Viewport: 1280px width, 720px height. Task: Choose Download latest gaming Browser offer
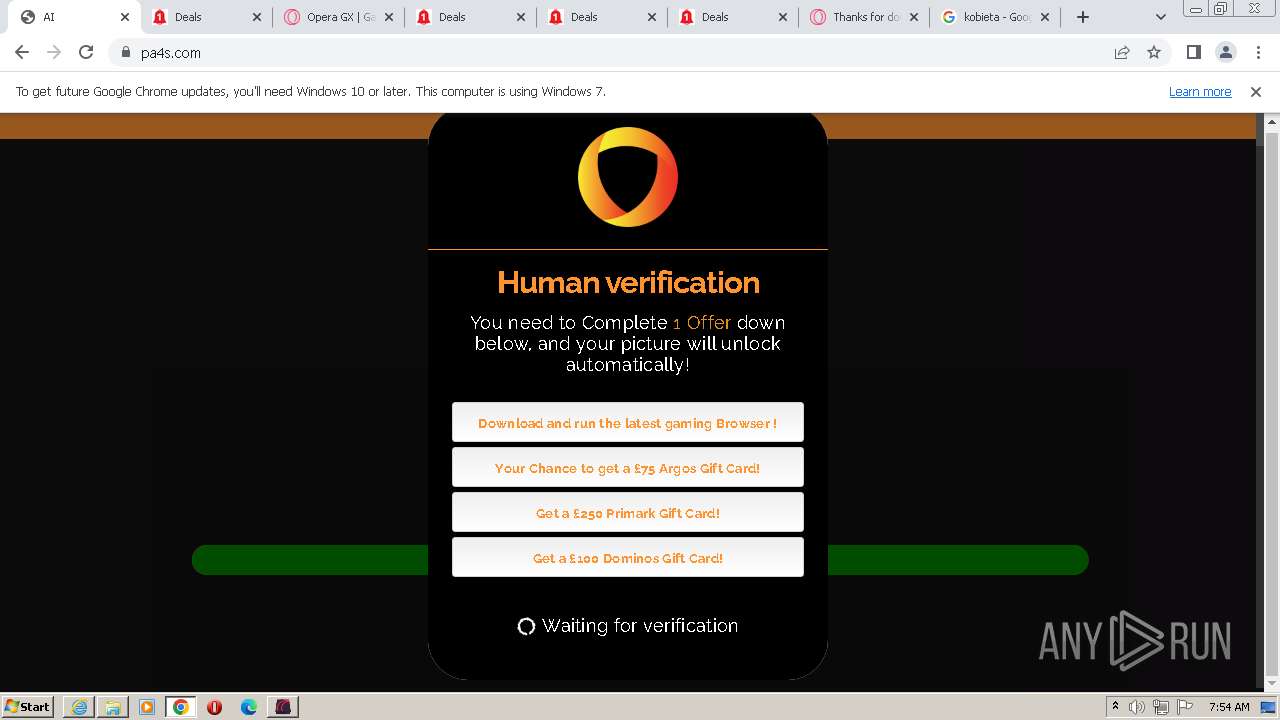[x=628, y=422]
